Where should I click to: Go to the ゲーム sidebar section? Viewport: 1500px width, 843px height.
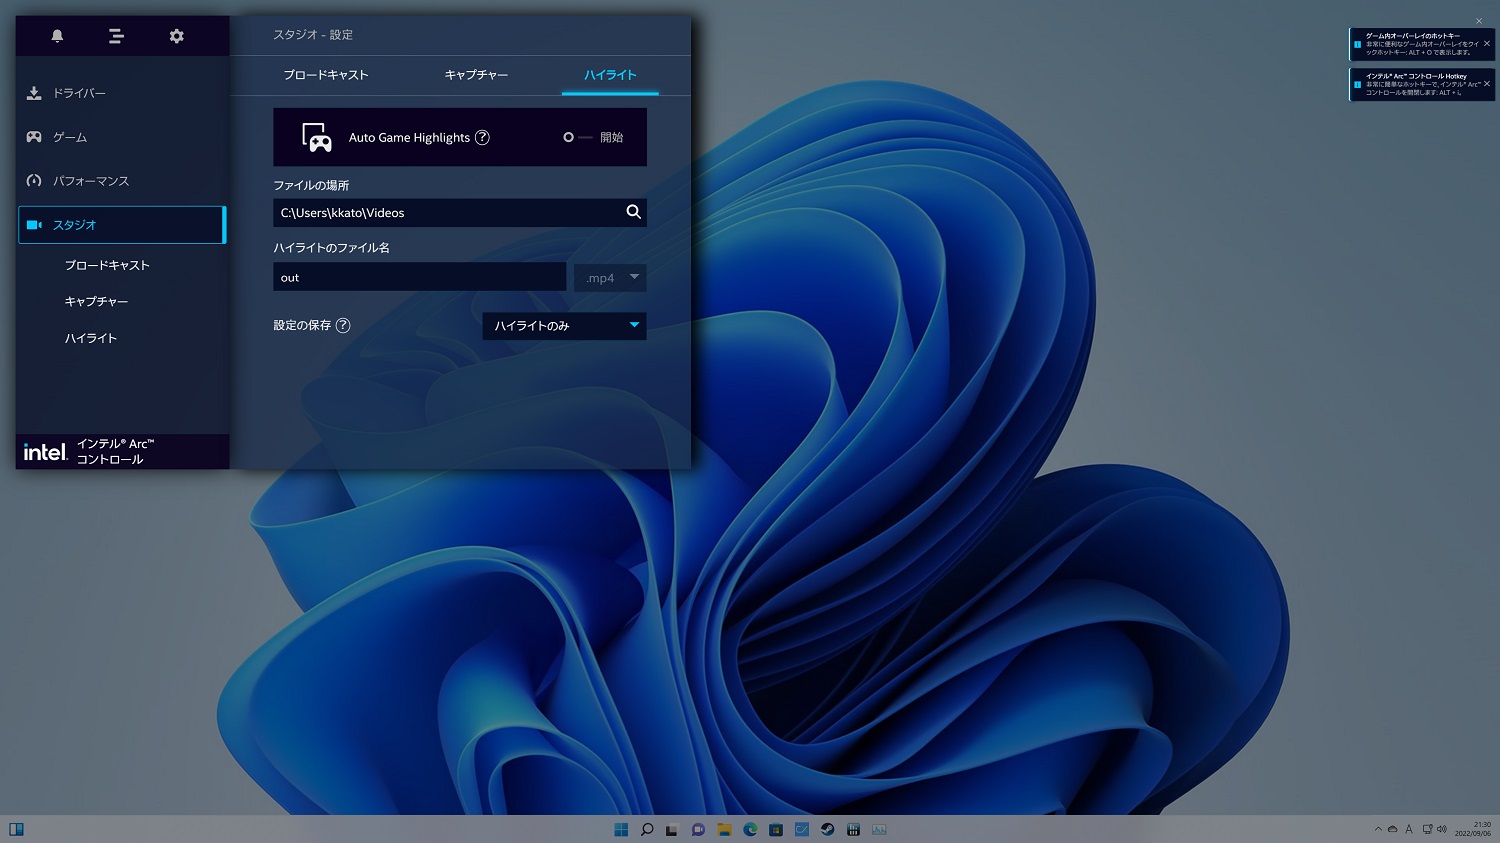[x=70, y=137]
